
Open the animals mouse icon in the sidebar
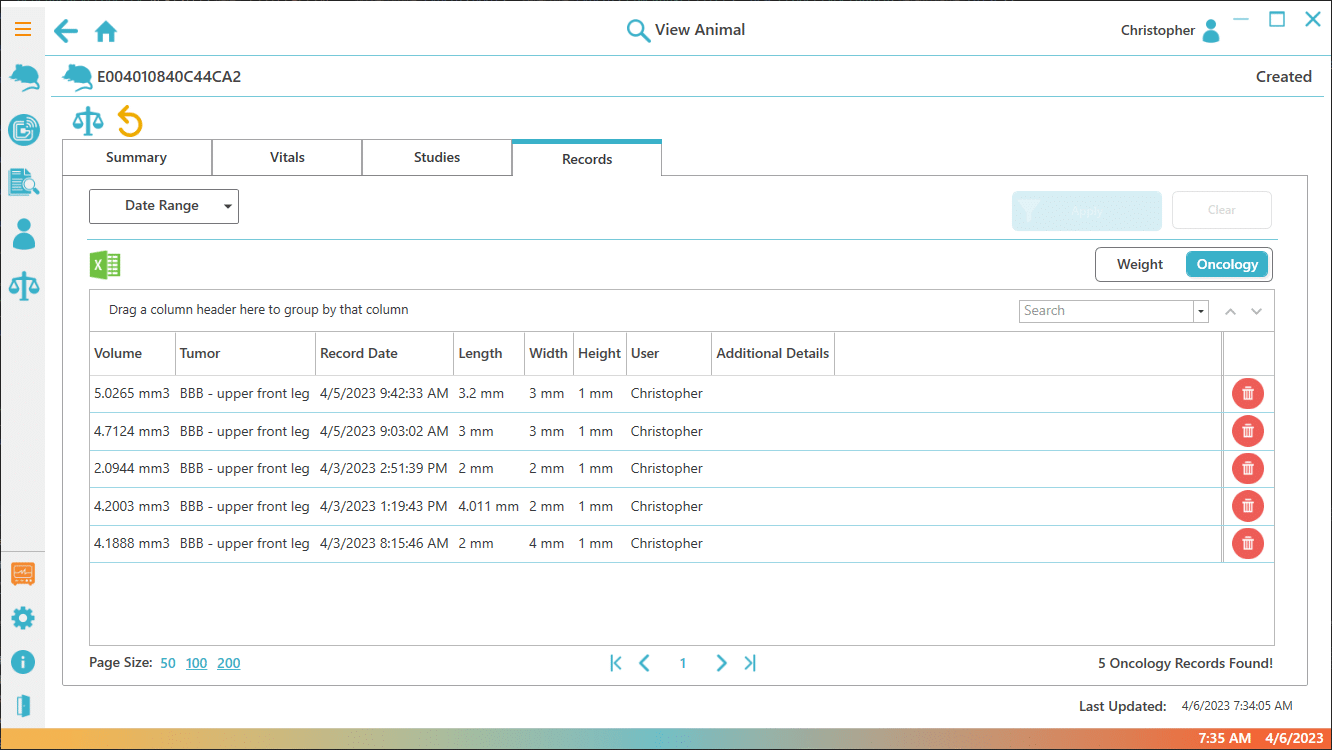pos(23,77)
